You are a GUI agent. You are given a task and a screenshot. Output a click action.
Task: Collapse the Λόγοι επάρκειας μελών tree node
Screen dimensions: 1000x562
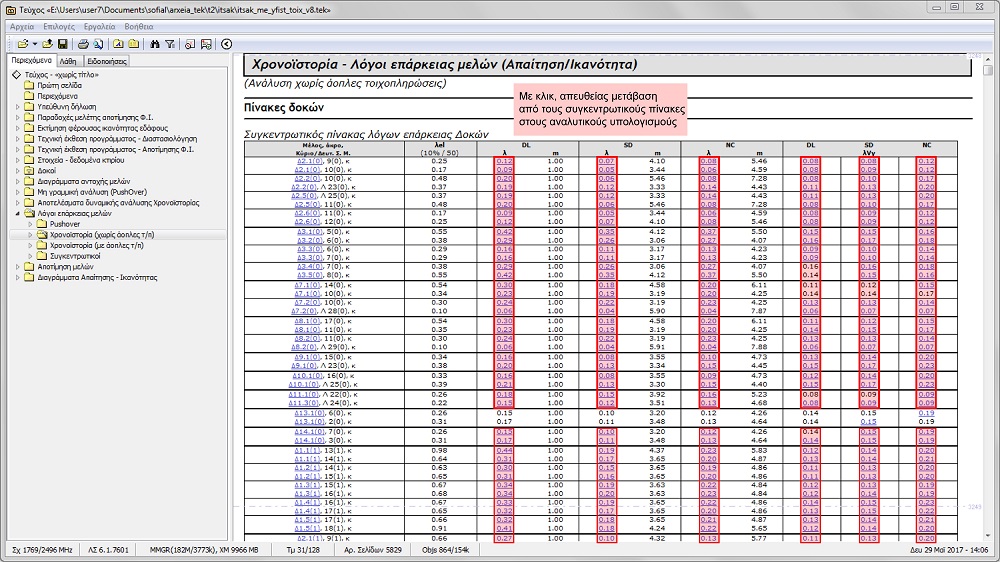pos(17,213)
